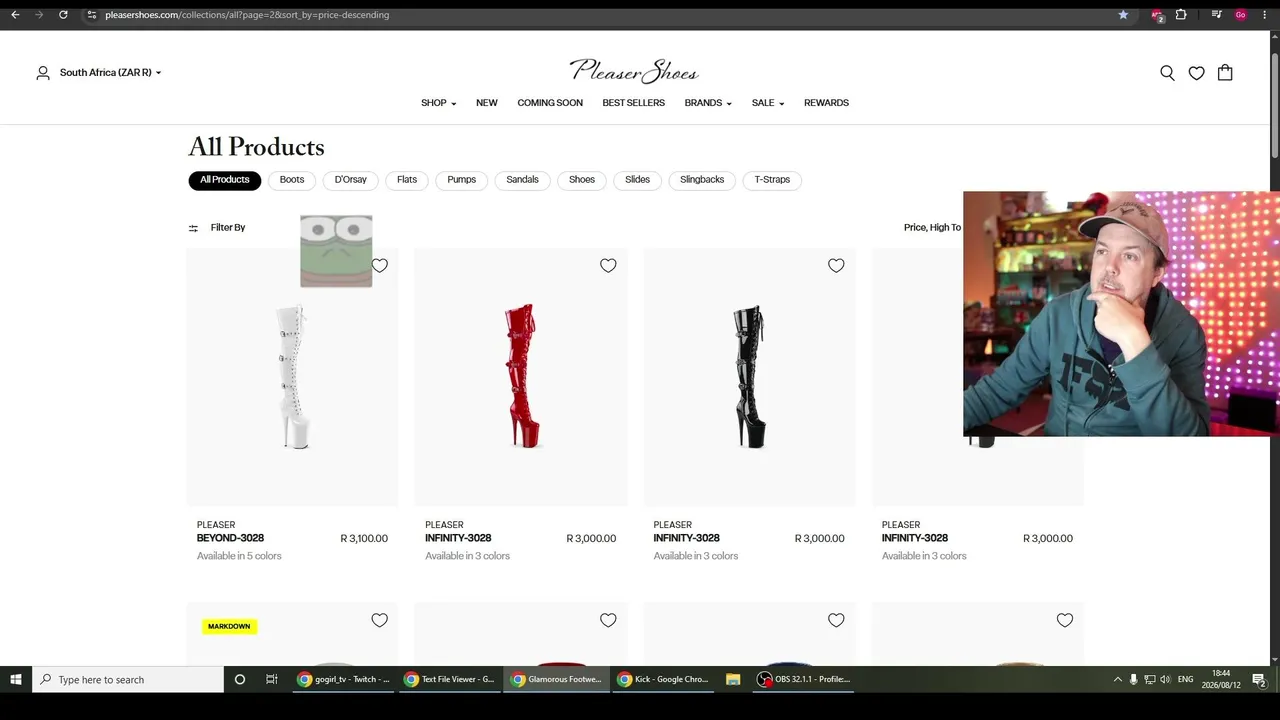Open the BEST SELLERS menu item

(633, 103)
